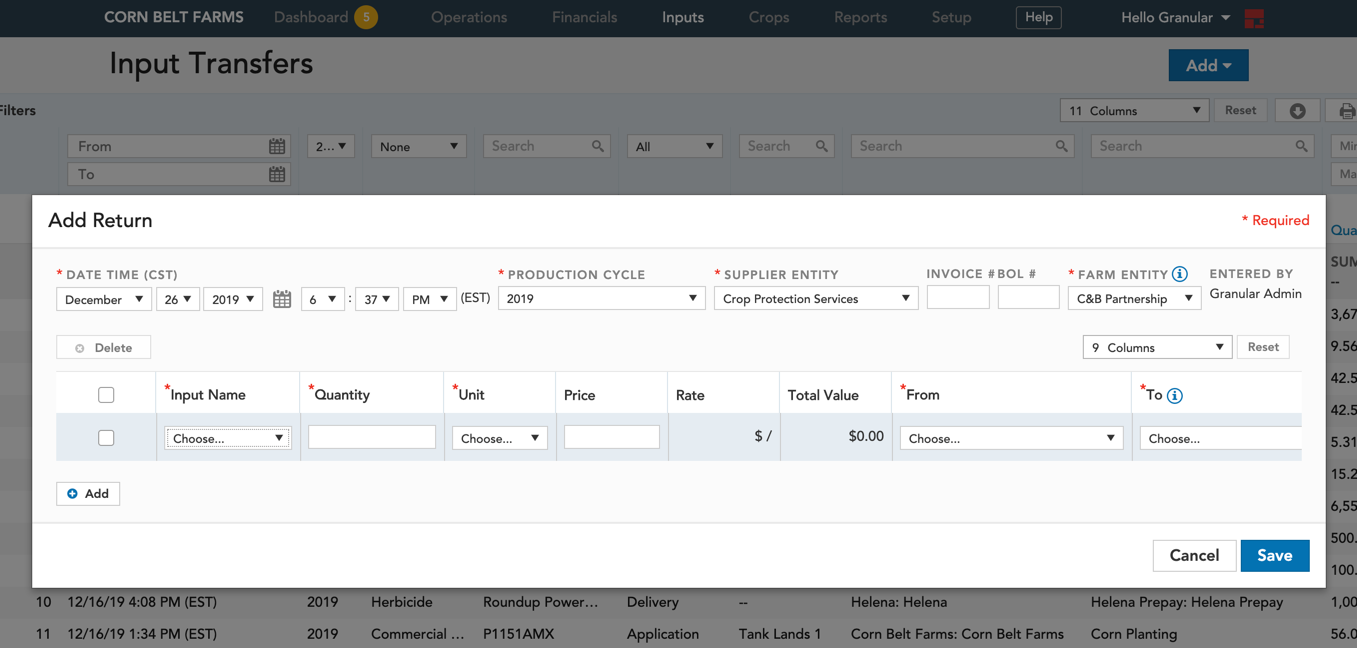Expand the Input Name Choose dropdown
The width and height of the screenshot is (1357, 648).
(x=228, y=438)
